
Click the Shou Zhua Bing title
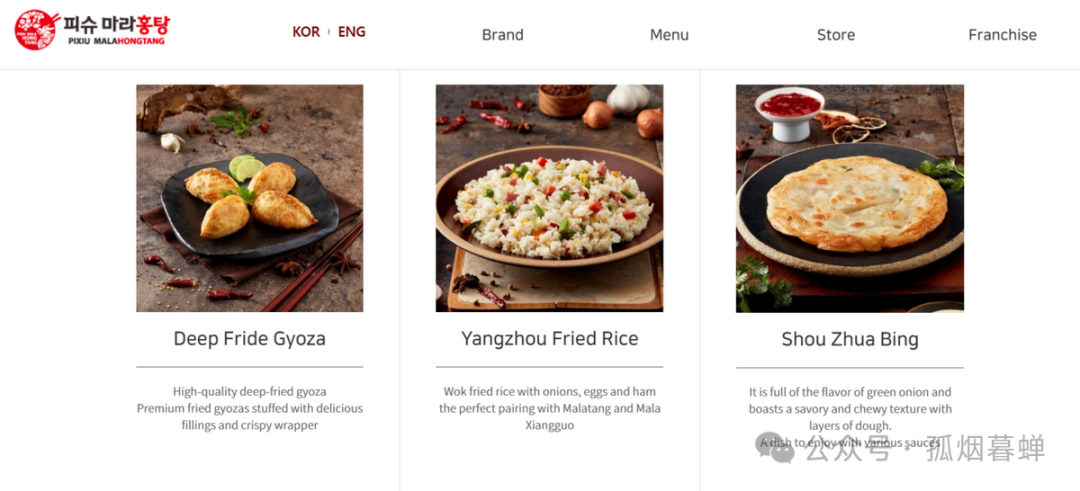[x=850, y=339]
